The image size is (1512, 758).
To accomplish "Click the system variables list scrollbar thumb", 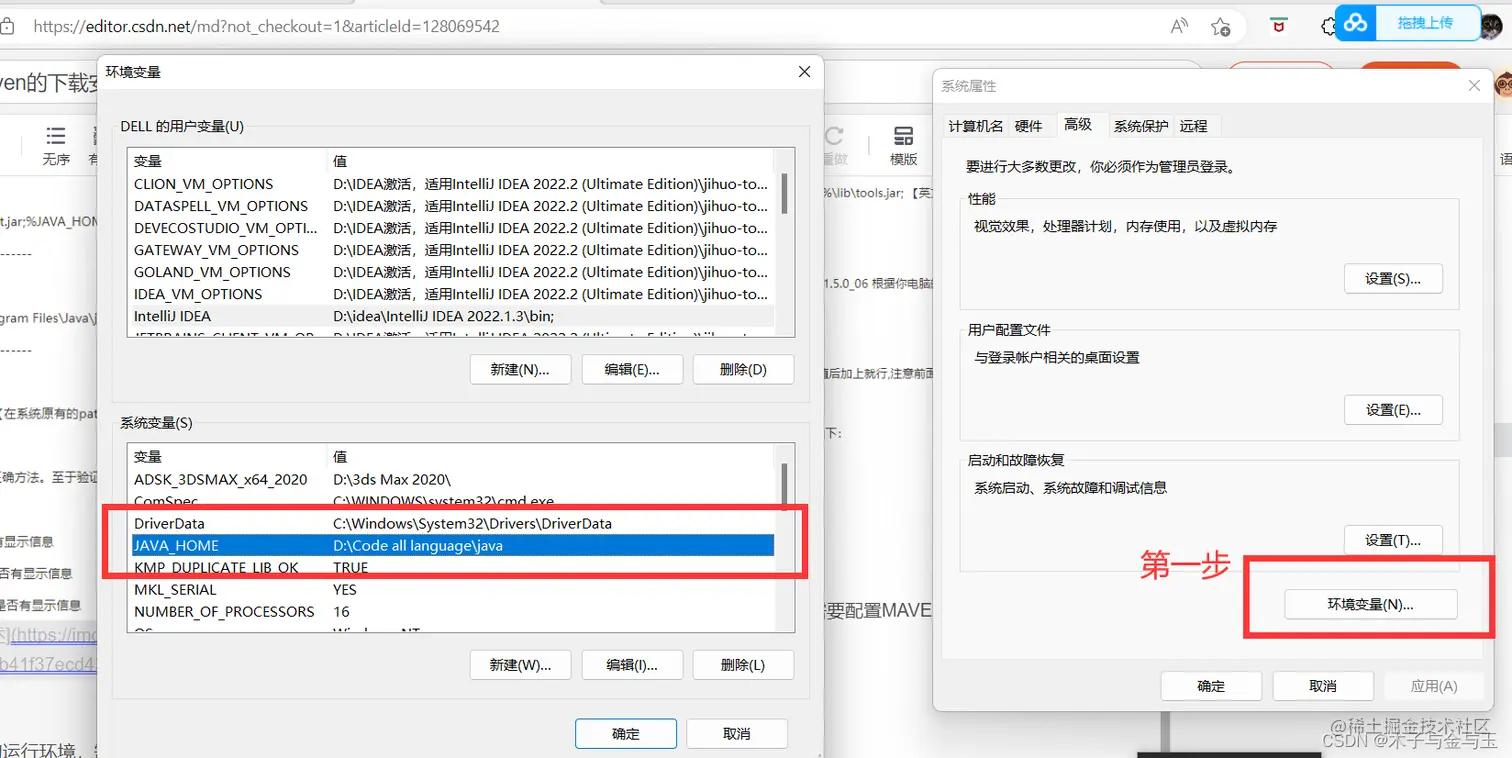I will 784,485.
